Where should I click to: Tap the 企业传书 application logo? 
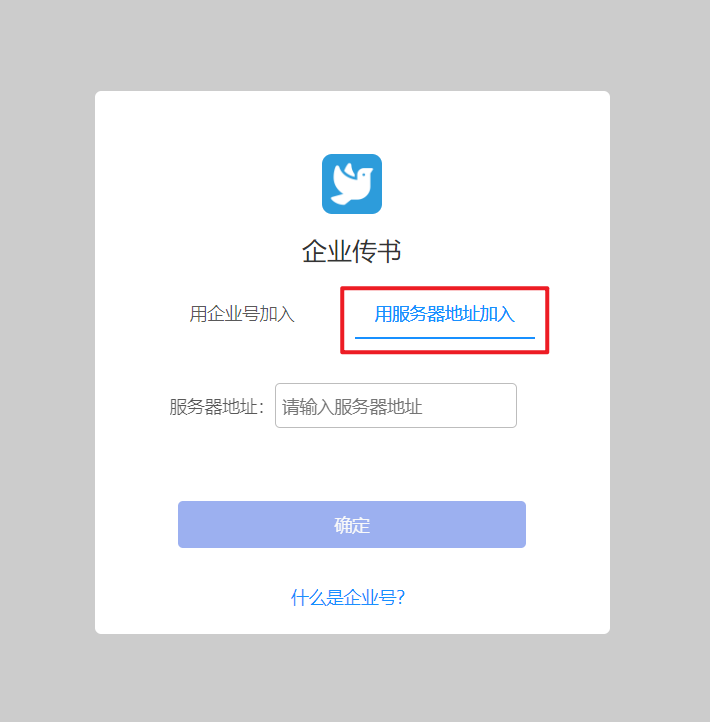click(352, 184)
